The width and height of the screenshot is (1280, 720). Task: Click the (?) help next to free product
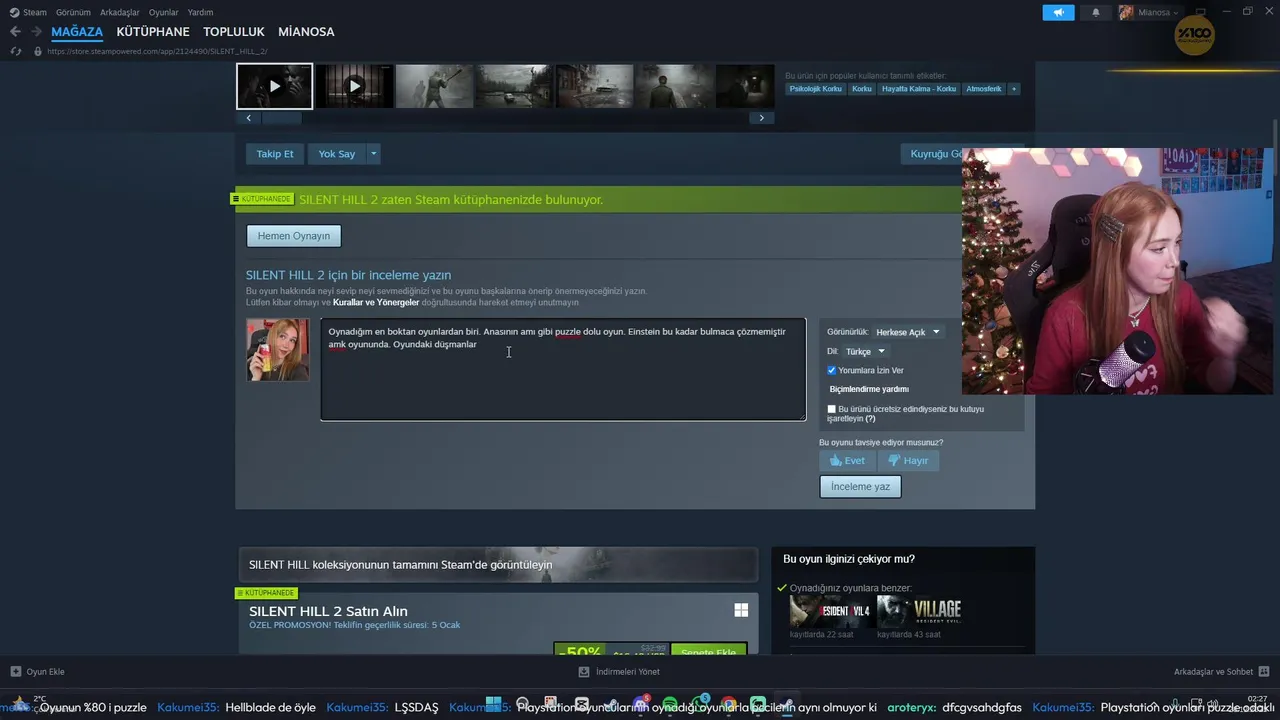point(870,419)
